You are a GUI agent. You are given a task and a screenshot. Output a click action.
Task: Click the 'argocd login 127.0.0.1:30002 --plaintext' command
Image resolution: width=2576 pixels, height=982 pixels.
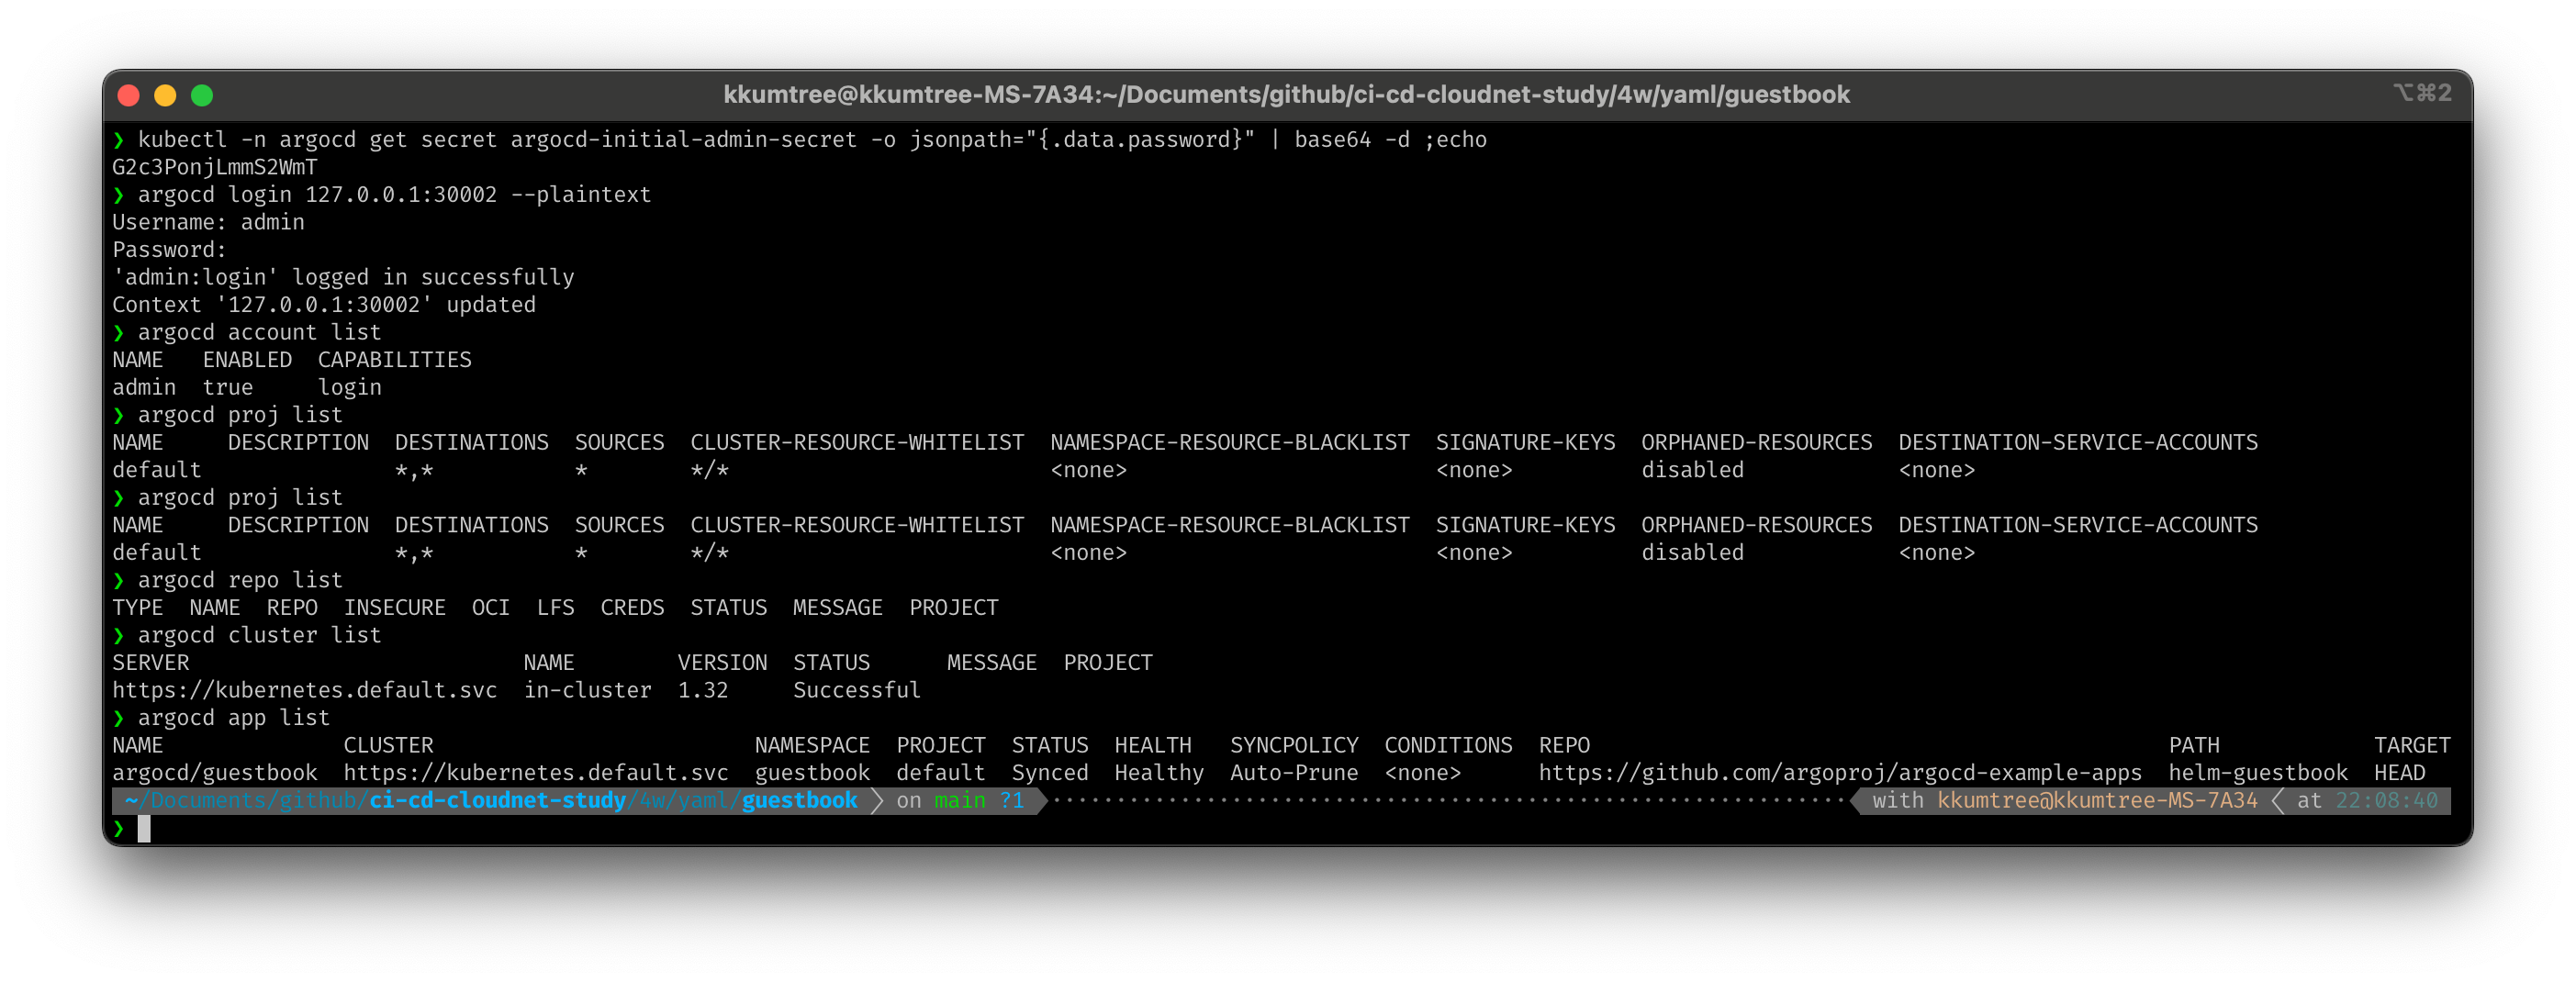pos(394,194)
